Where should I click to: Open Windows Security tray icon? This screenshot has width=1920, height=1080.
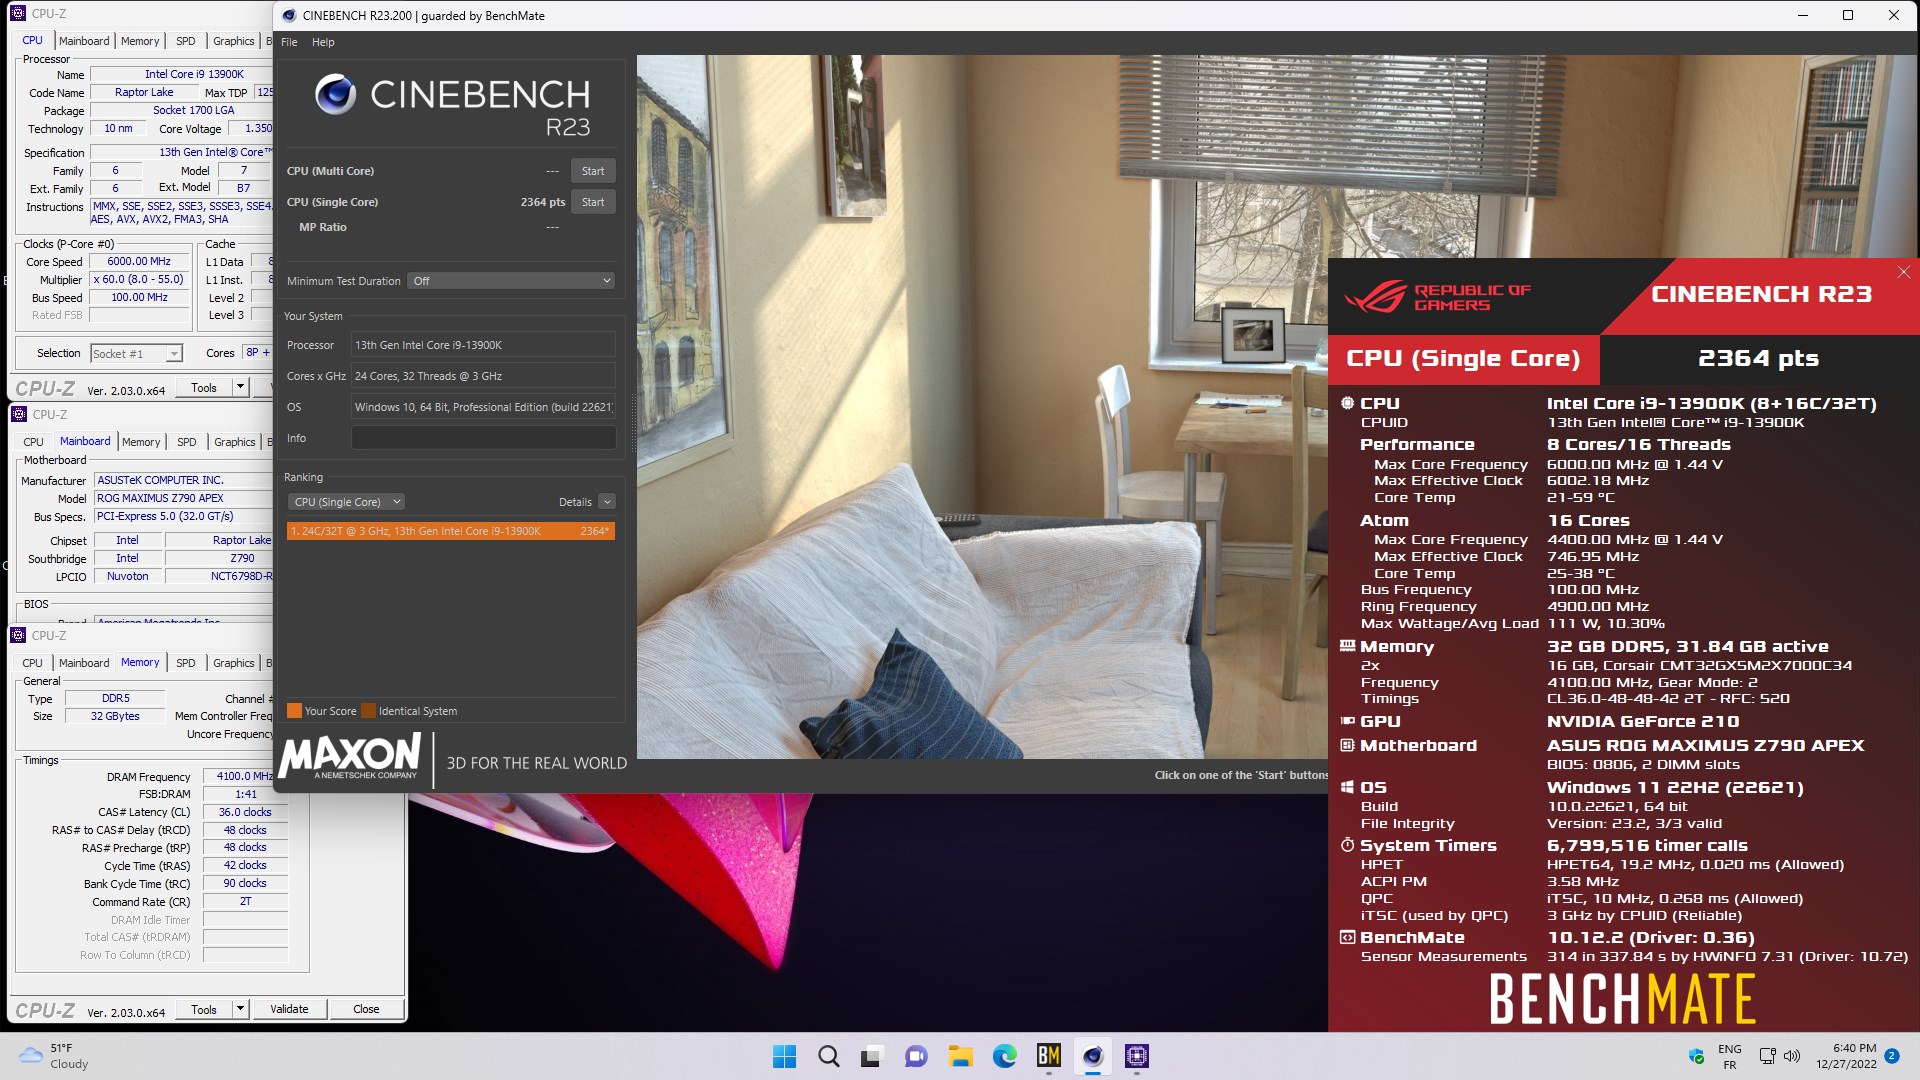[1696, 1056]
